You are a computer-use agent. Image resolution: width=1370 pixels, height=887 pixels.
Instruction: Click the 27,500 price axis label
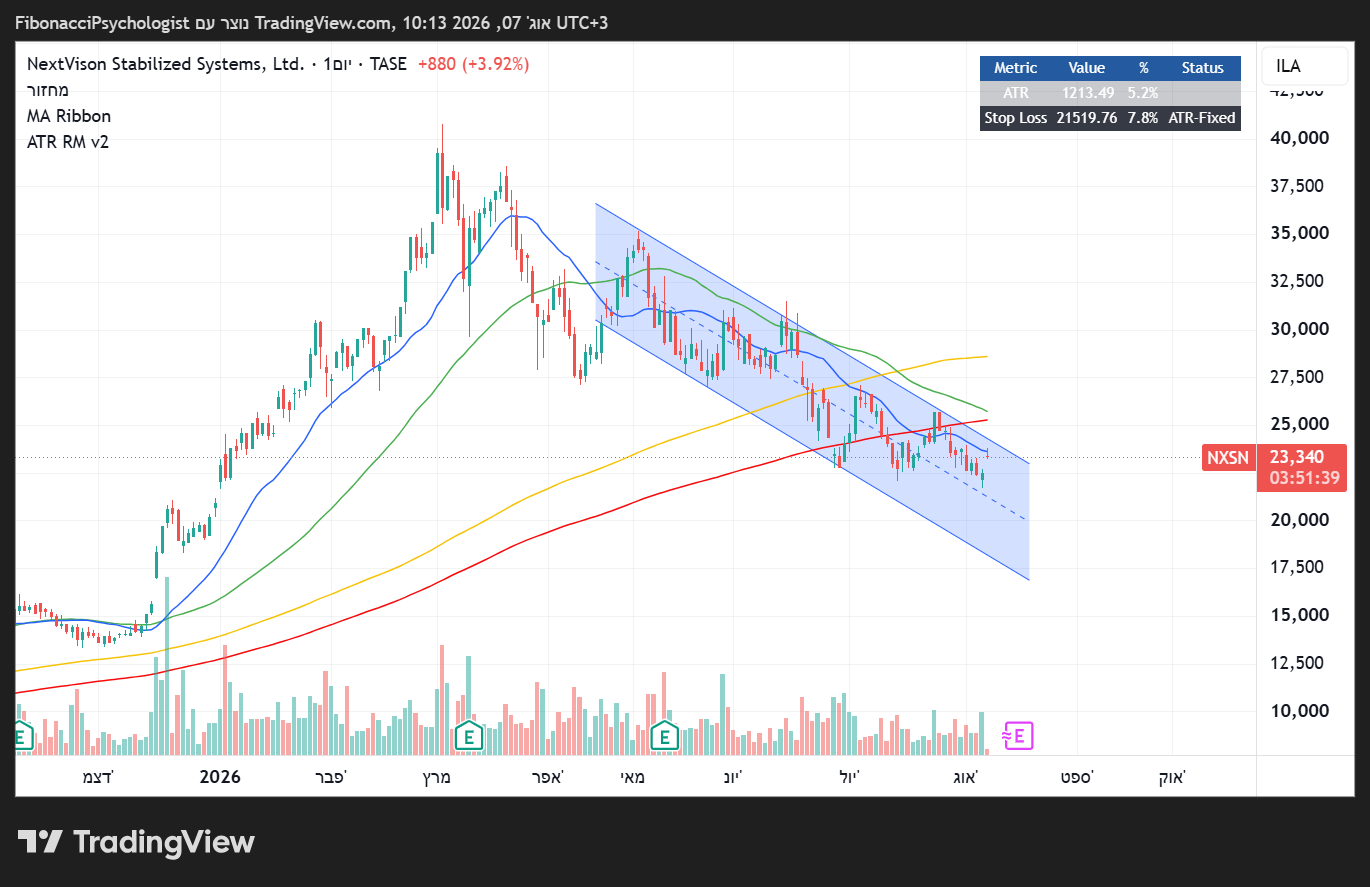(x=1298, y=377)
